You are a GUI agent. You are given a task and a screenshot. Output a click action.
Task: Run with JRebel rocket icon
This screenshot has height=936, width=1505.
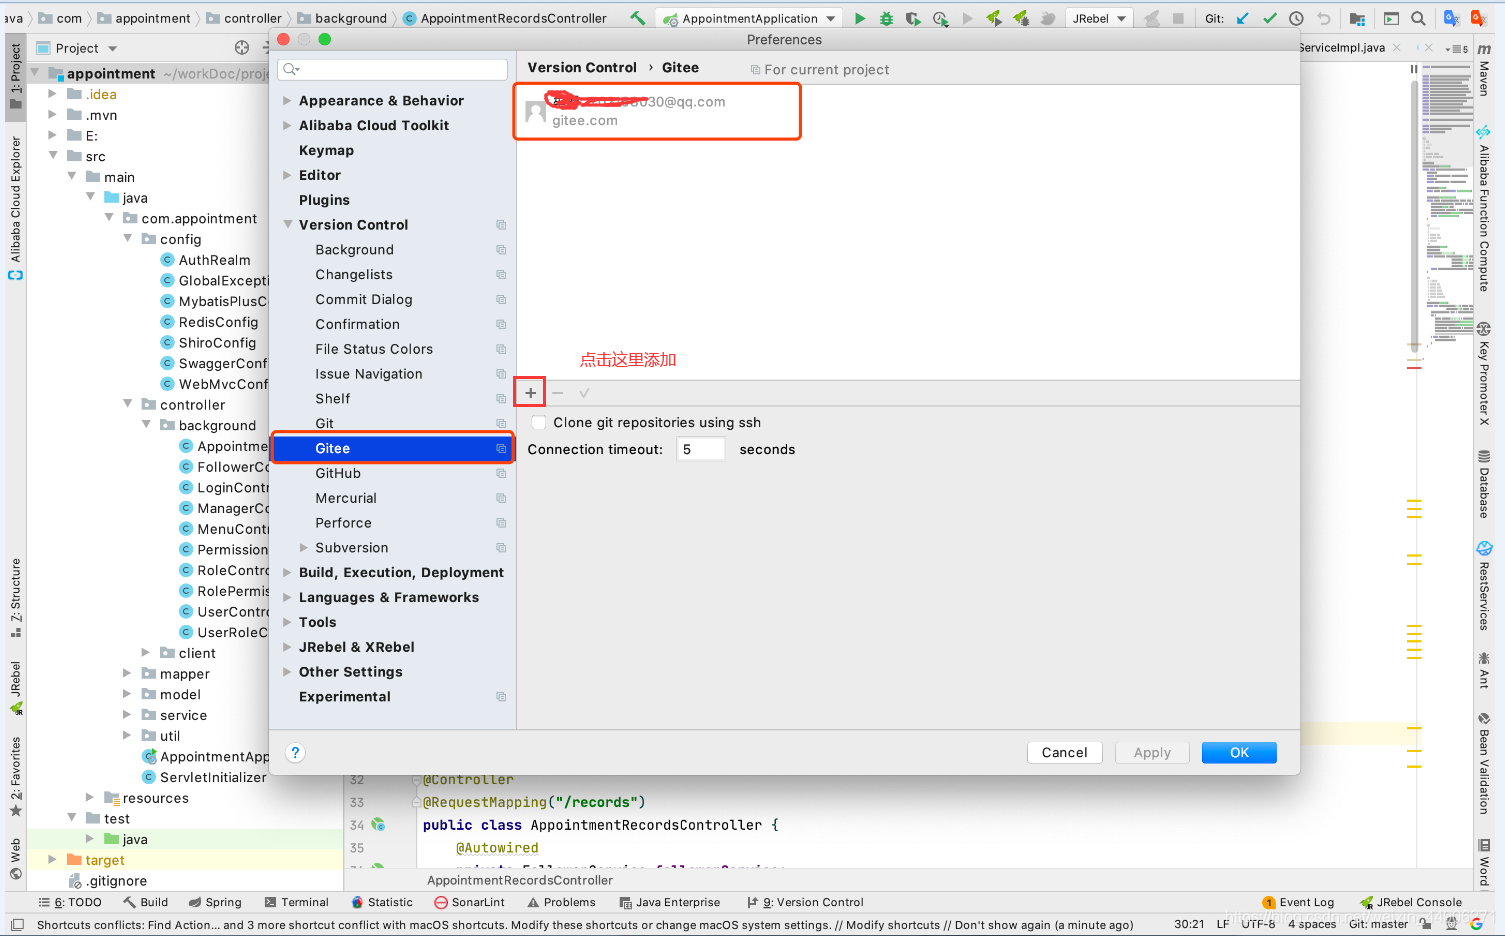point(994,18)
